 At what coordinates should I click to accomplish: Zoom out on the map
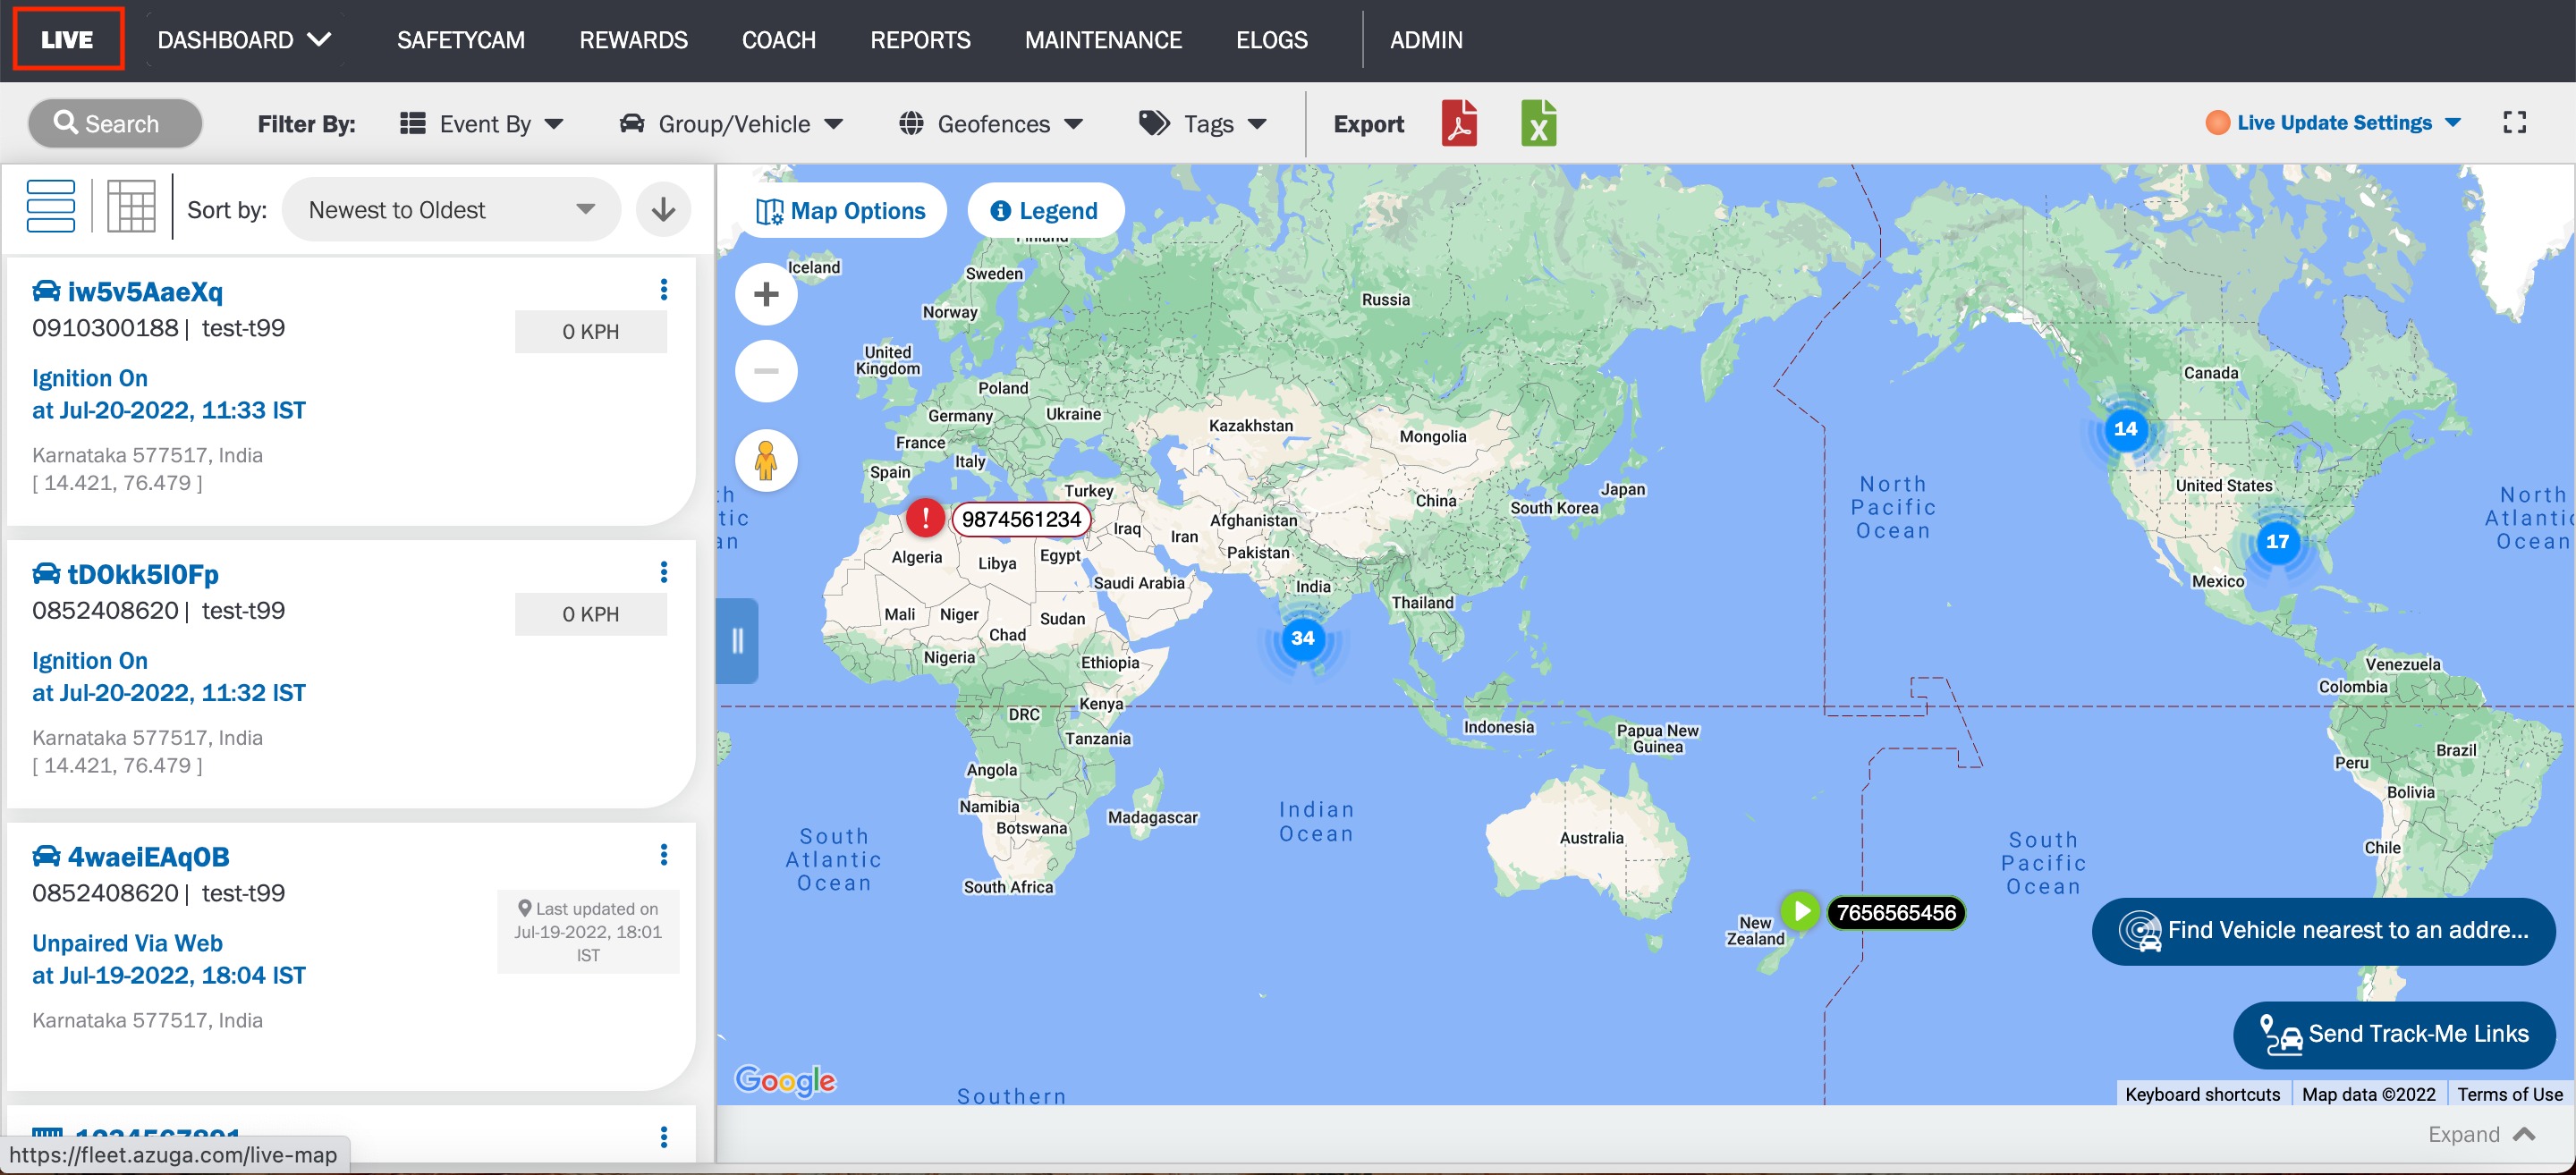[766, 371]
